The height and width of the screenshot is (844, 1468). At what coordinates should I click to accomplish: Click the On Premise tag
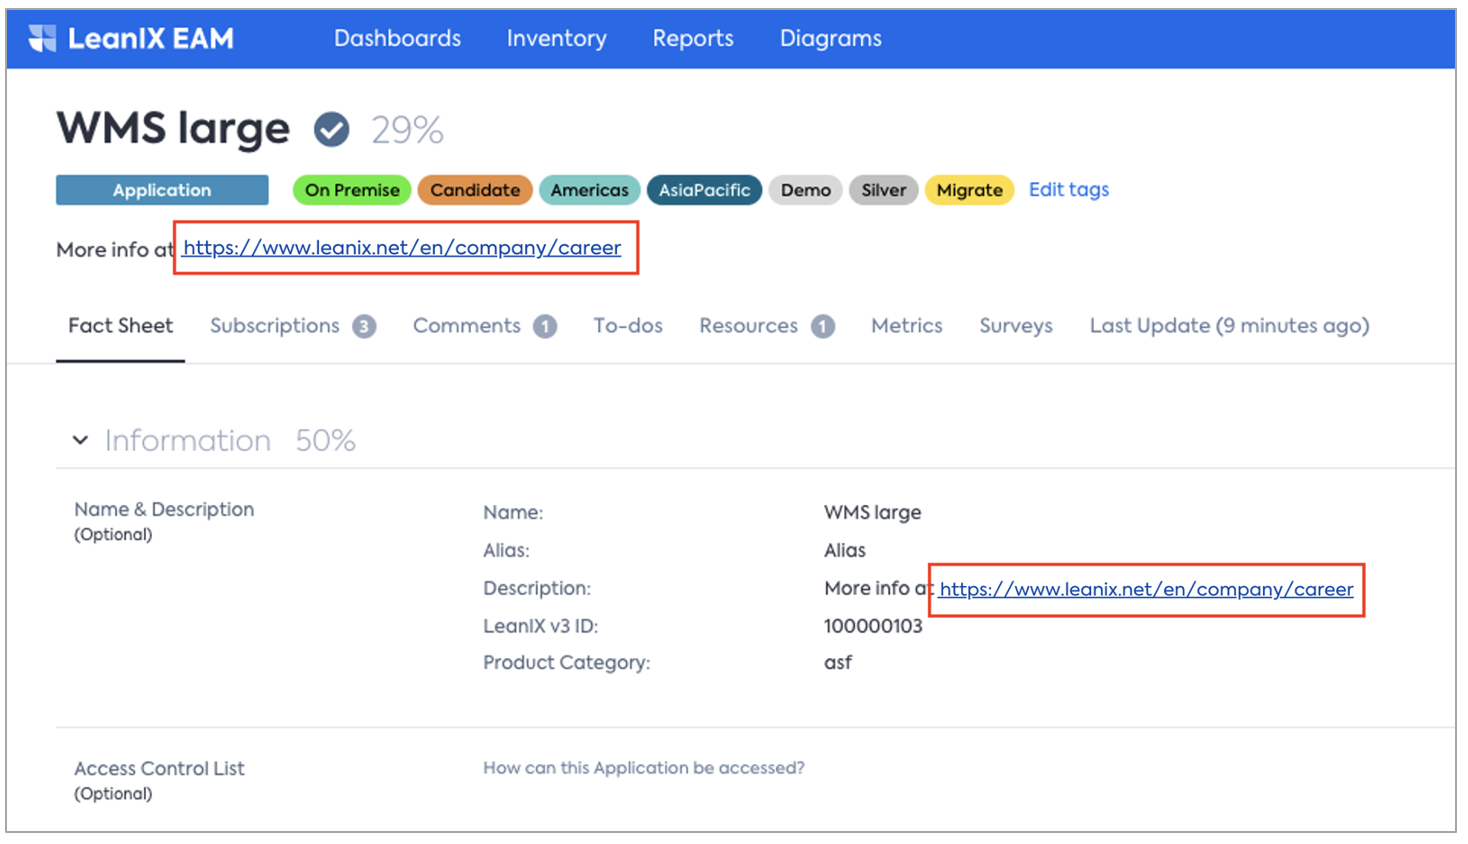pos(352,190)
